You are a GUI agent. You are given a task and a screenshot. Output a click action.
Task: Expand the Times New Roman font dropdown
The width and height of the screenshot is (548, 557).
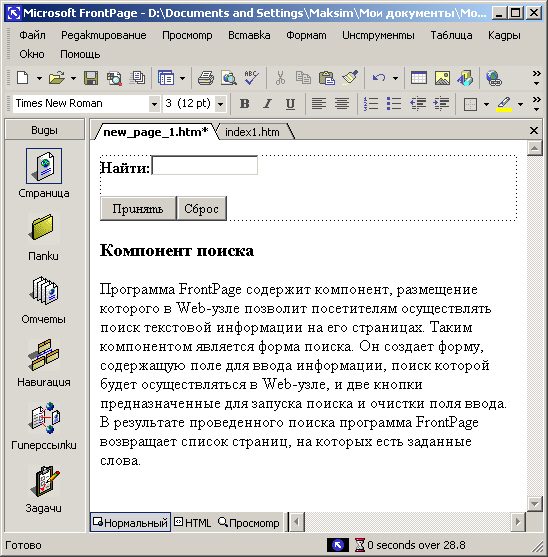pos(154,104)
